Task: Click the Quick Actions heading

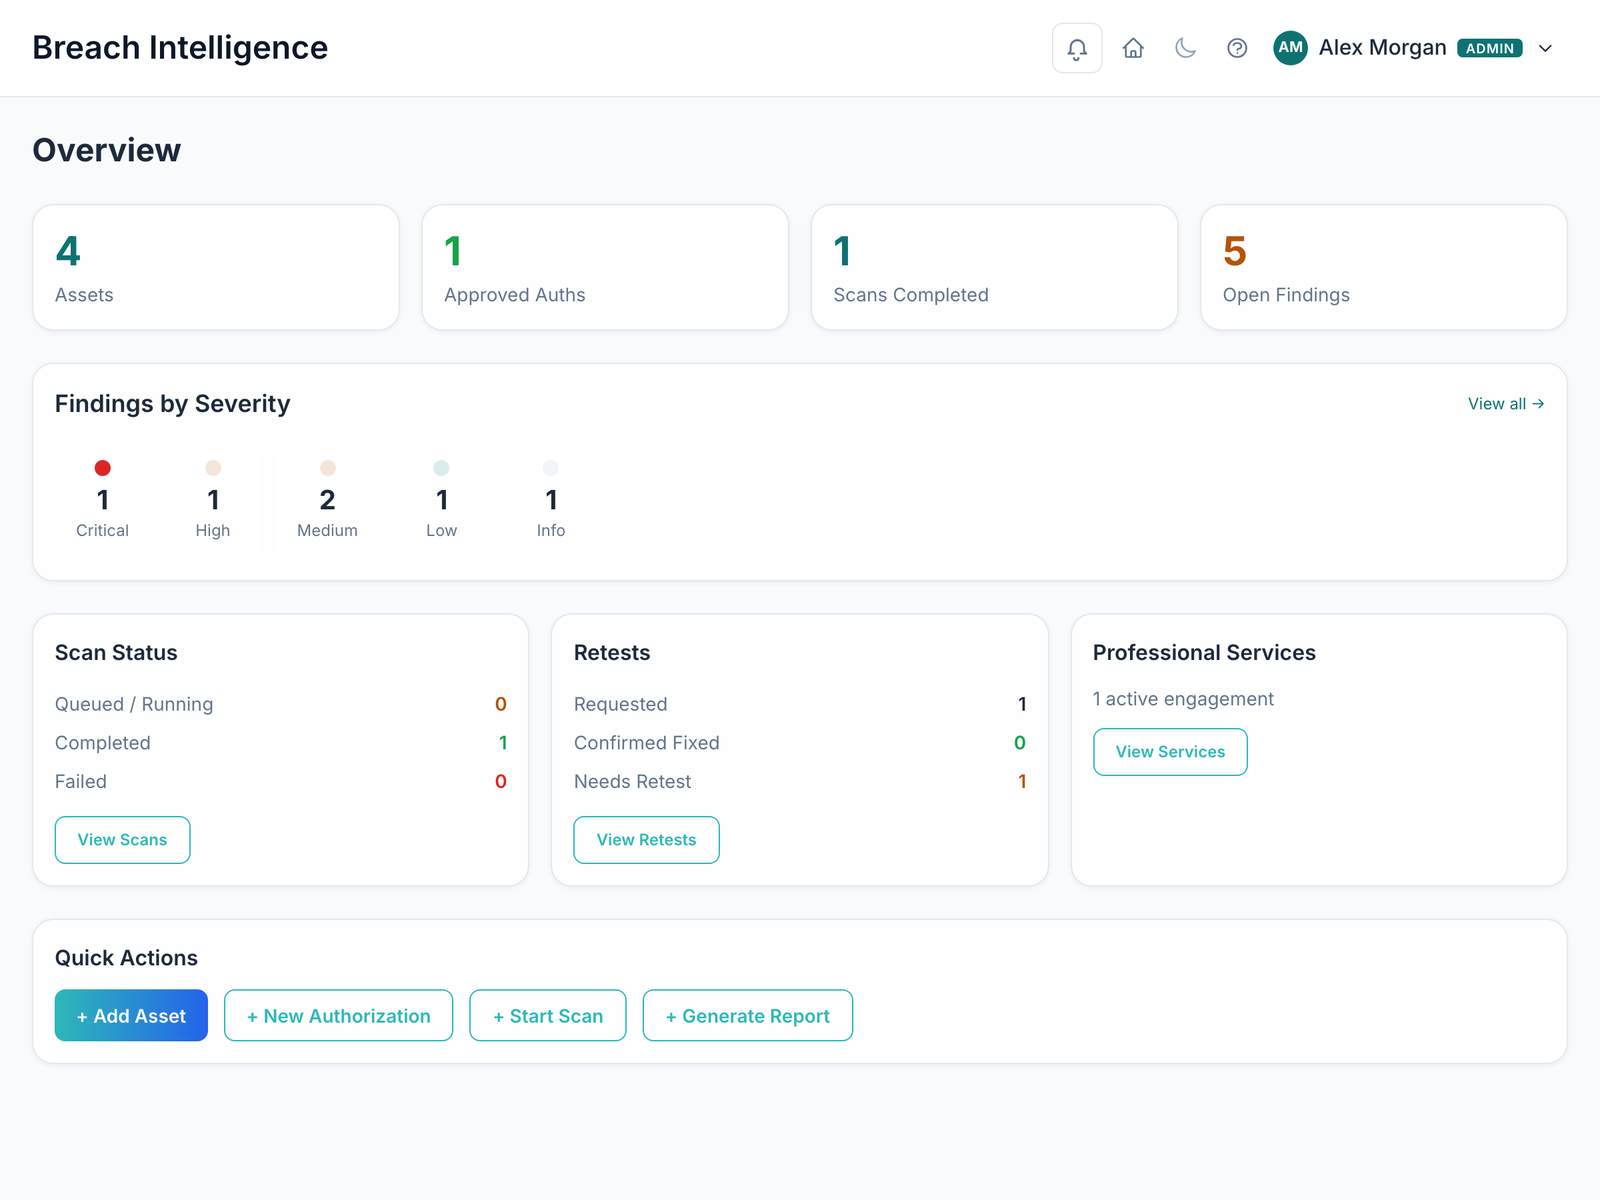Action: coord(126,958)
